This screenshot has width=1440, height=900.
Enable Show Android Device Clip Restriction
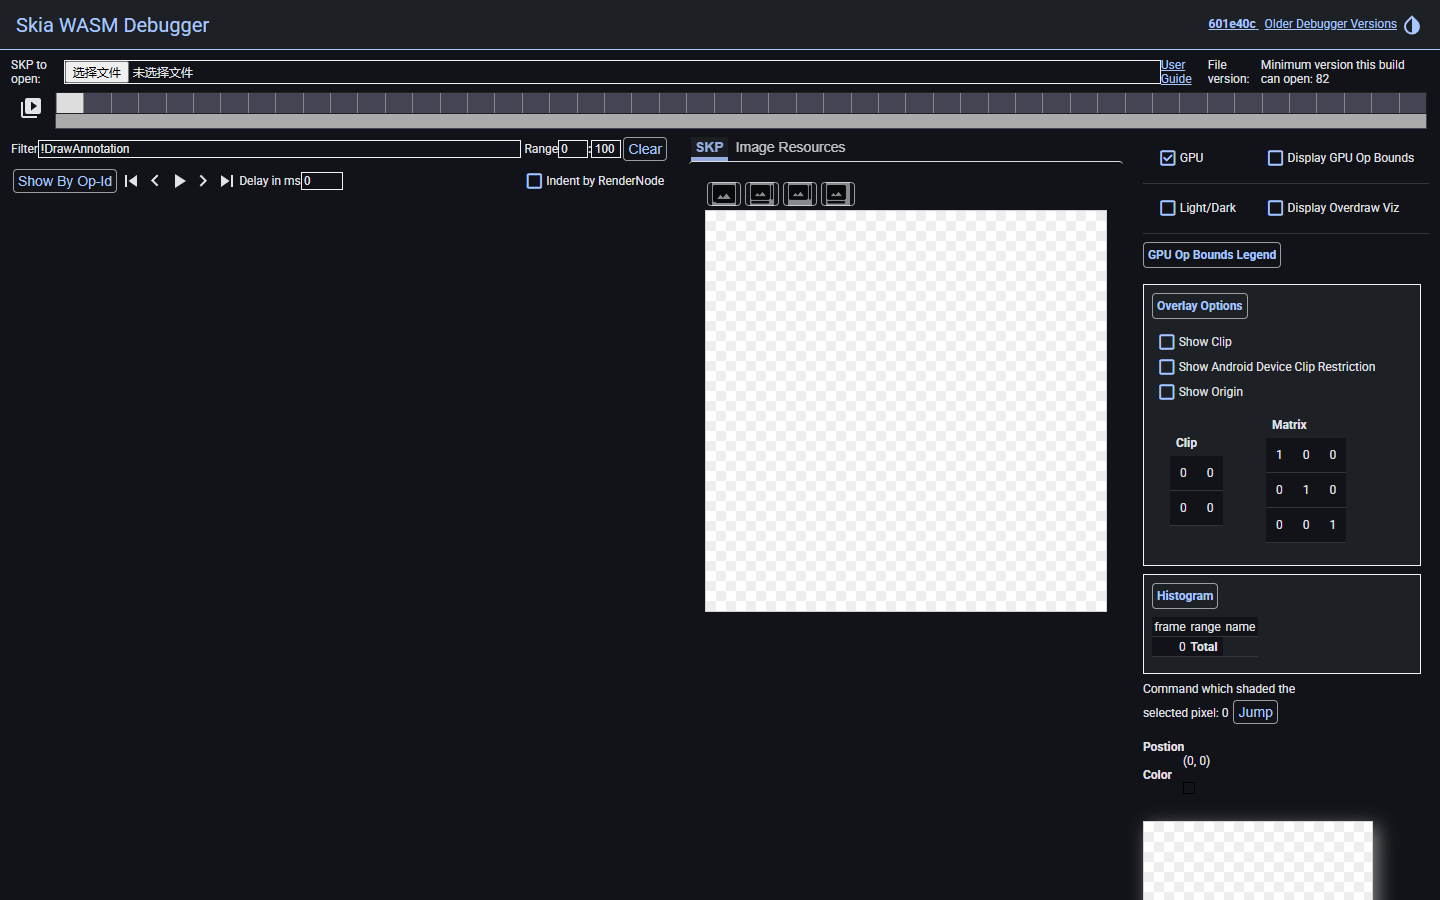(1167, 367)
